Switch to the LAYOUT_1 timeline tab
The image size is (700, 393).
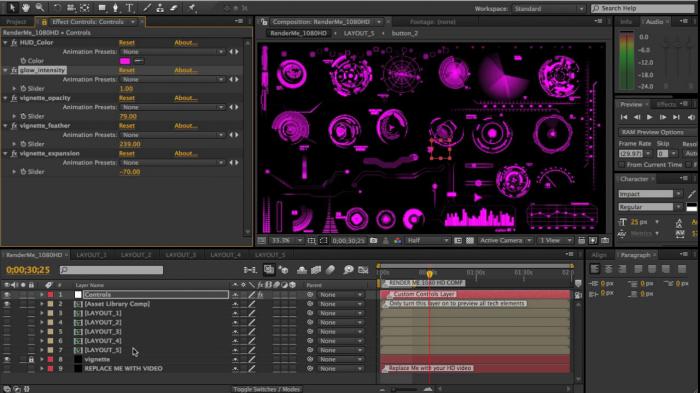pos(92,255)
